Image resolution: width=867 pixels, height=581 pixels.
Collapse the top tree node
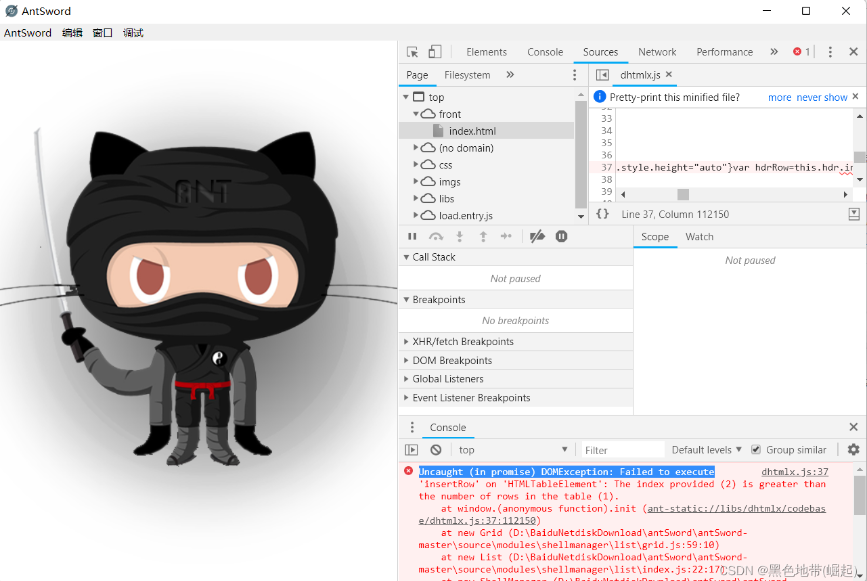406,97
